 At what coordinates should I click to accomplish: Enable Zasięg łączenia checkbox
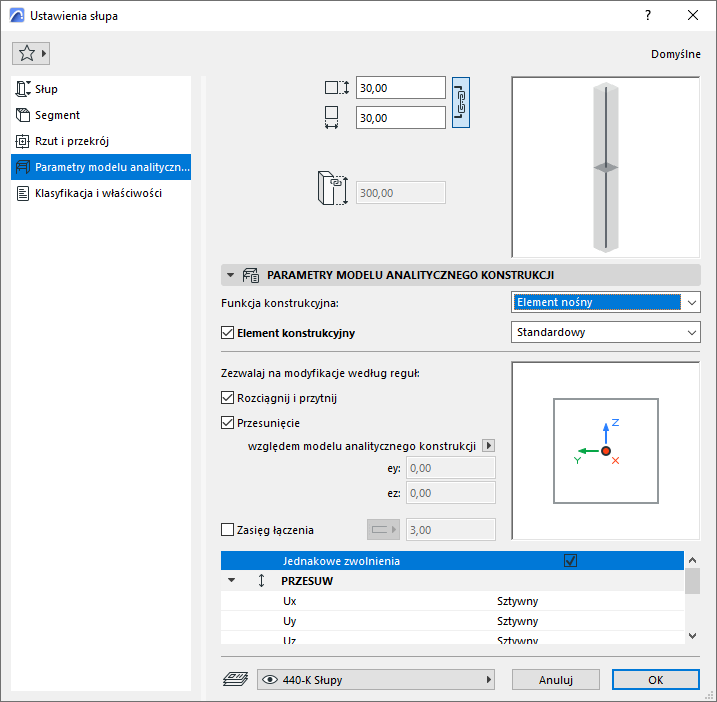227,530
